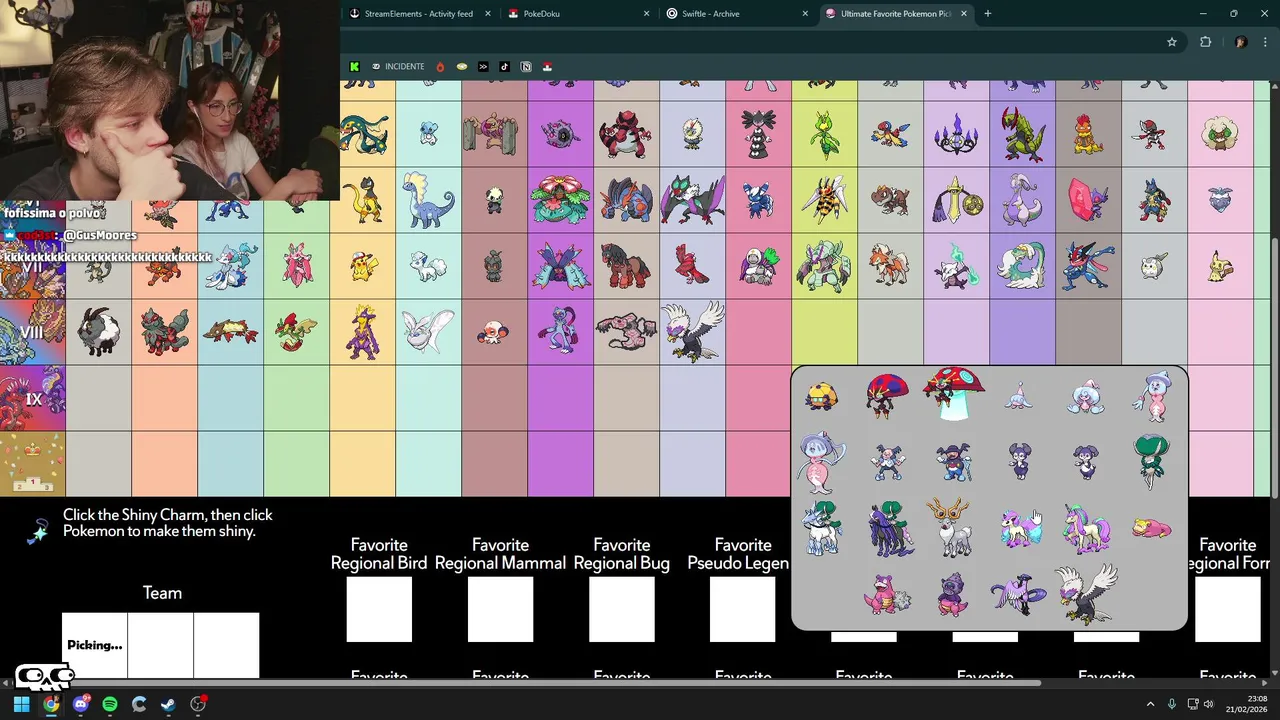Click the empty Favorite Regional Bird box

[379, 609]
